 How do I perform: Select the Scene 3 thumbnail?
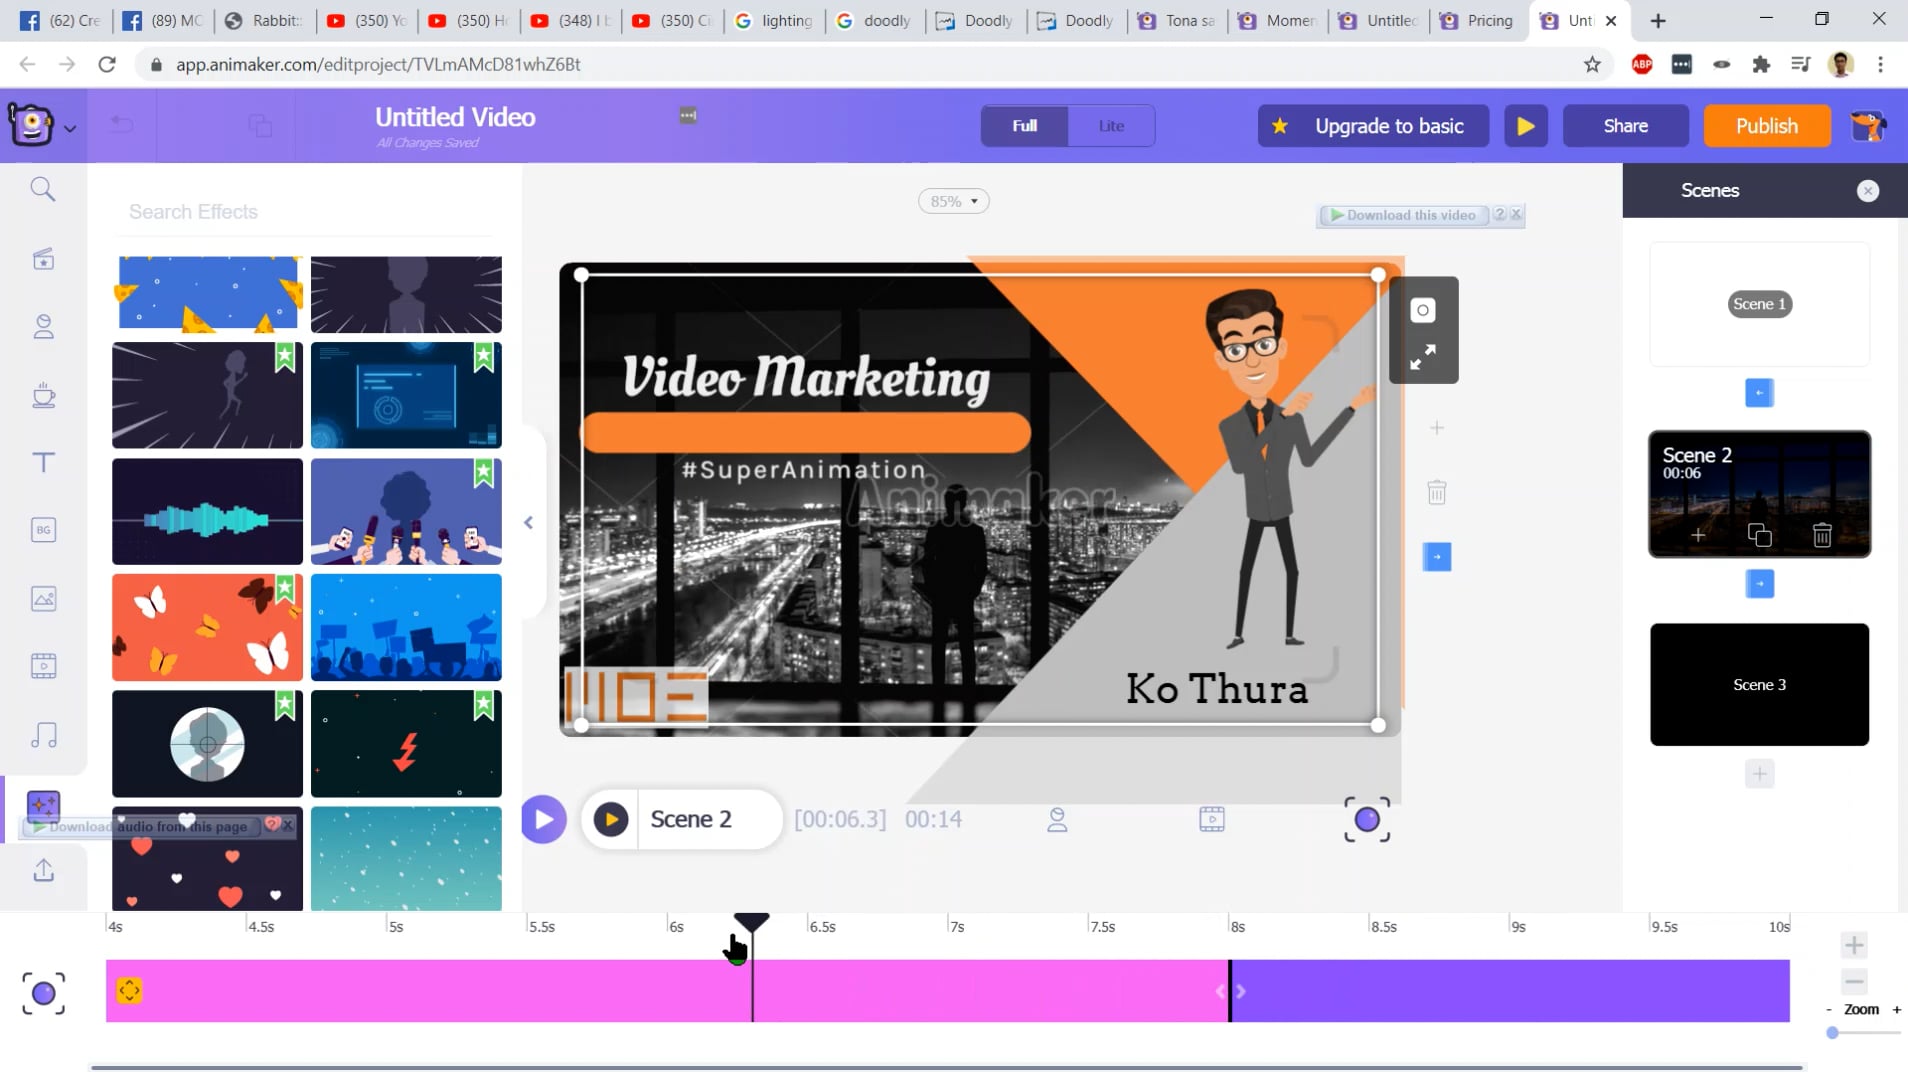click(x=1759, y=685)
